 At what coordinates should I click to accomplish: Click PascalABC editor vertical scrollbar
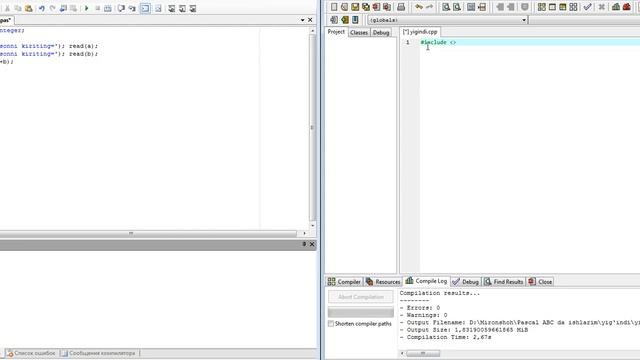pos(313,127)
